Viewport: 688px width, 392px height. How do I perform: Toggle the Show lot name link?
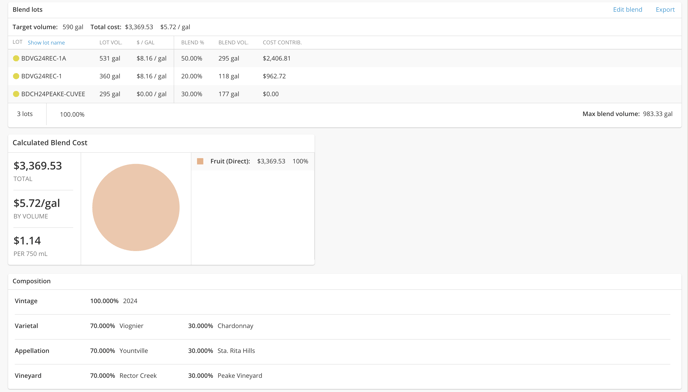(46, 43)
